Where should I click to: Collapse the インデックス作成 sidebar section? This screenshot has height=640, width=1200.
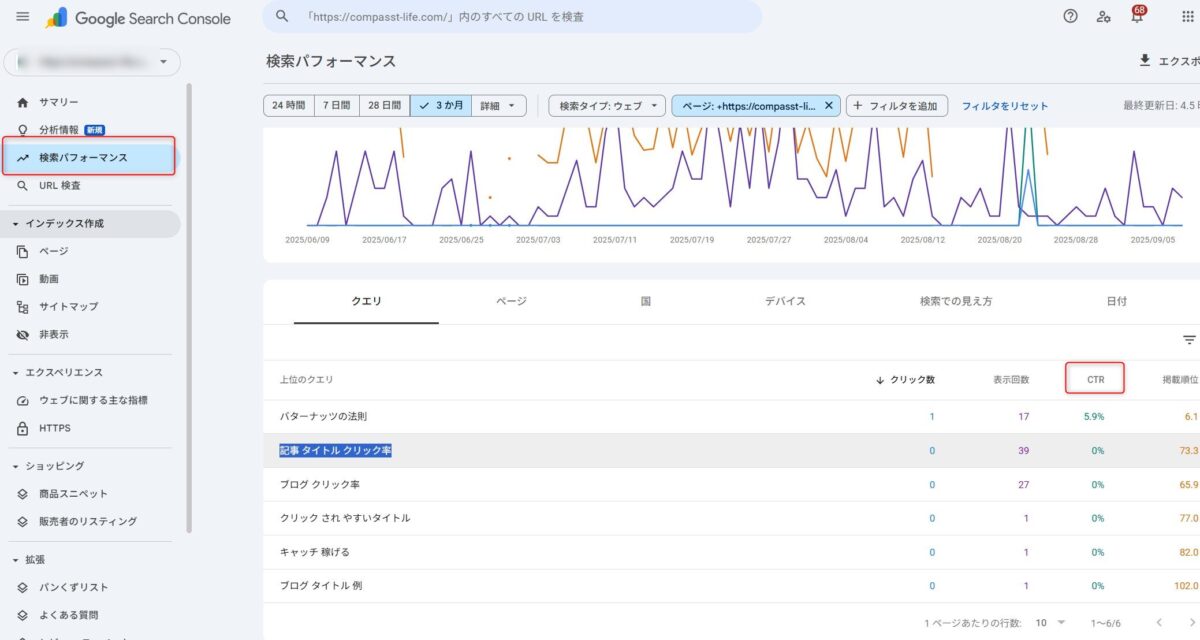(x=17, y=224)
